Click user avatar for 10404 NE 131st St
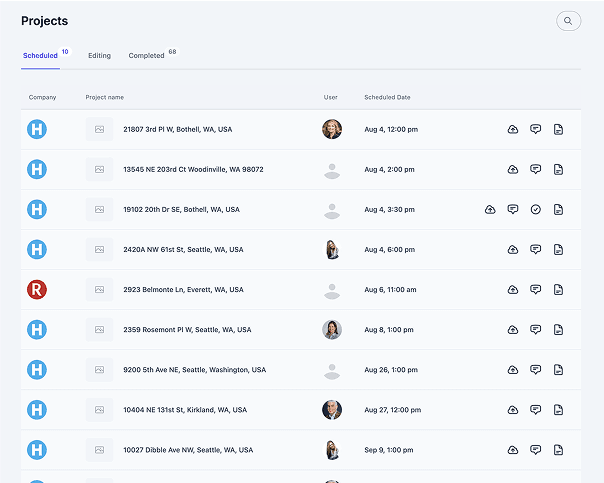Viewport: 604px width, 483px height. pos(332,410)
